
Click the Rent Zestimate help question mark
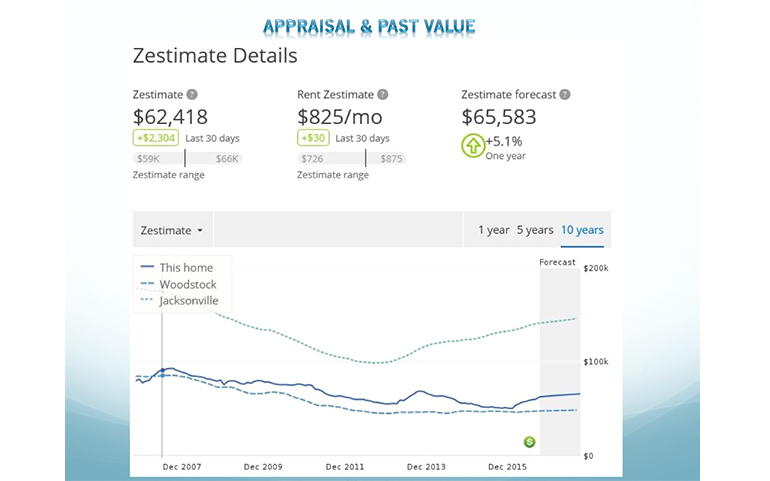383,95
